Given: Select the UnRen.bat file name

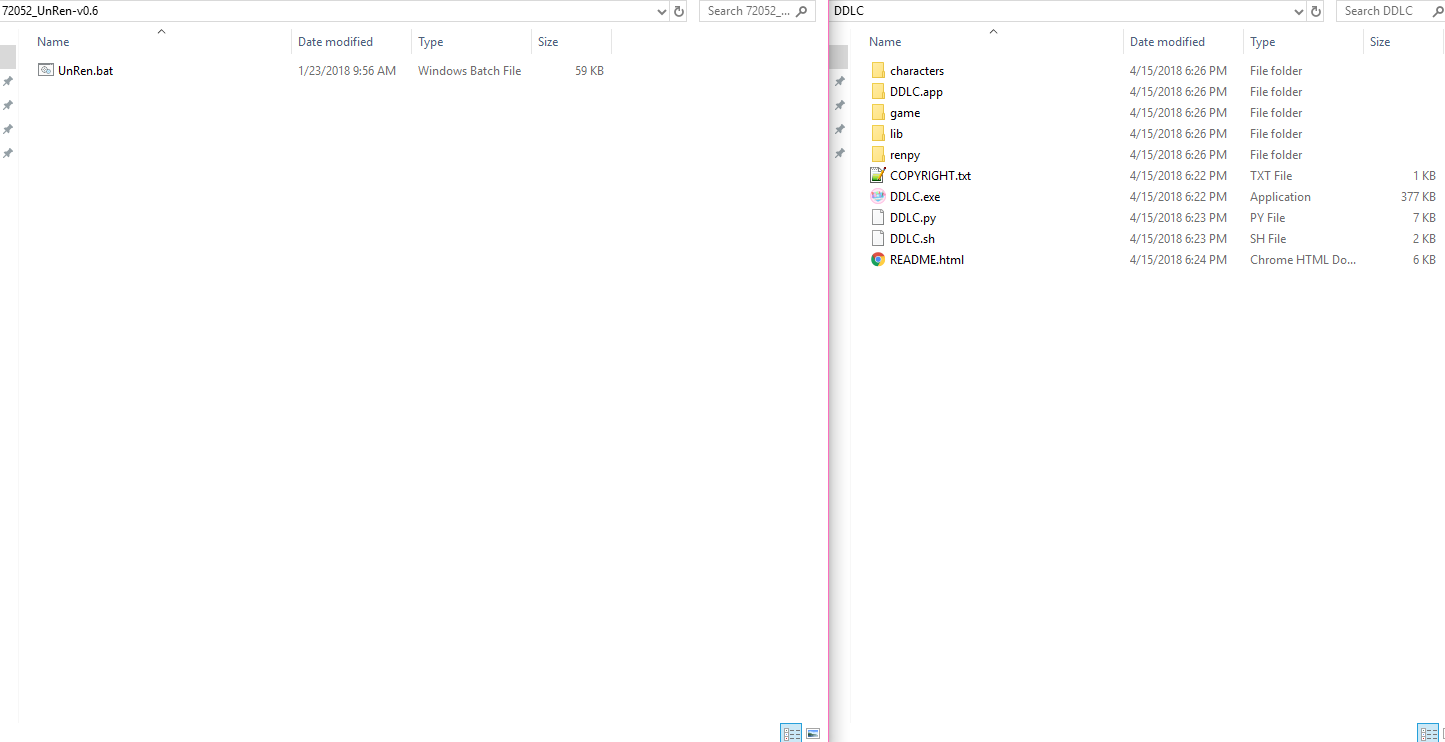Looking at the screenshot, I should click(85, 71).
